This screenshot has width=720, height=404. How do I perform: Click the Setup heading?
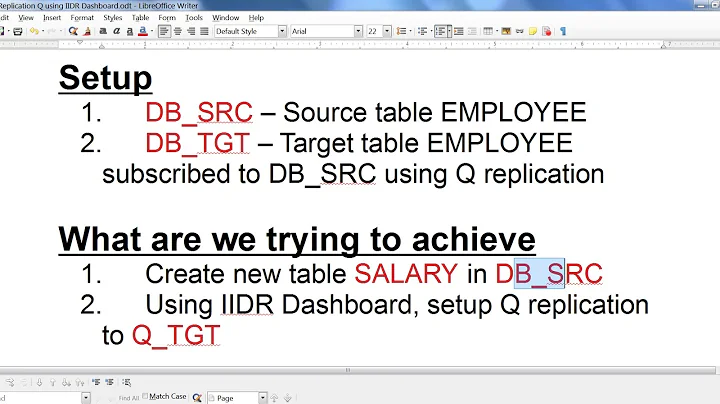pyautogui.click(x=105, y=79)
